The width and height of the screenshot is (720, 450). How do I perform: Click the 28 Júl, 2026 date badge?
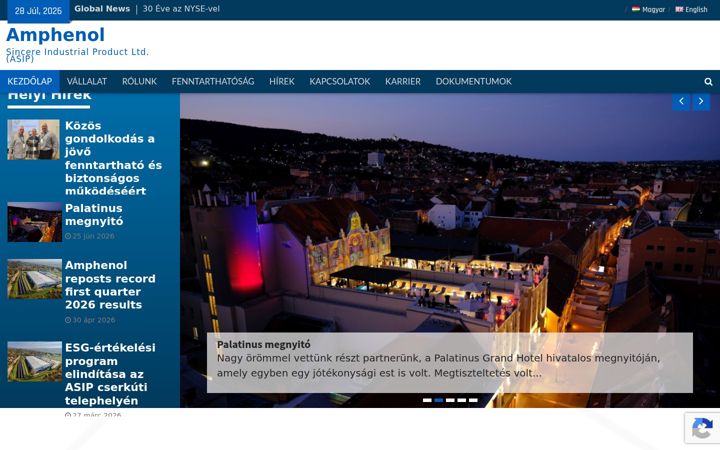coord(38,11)
